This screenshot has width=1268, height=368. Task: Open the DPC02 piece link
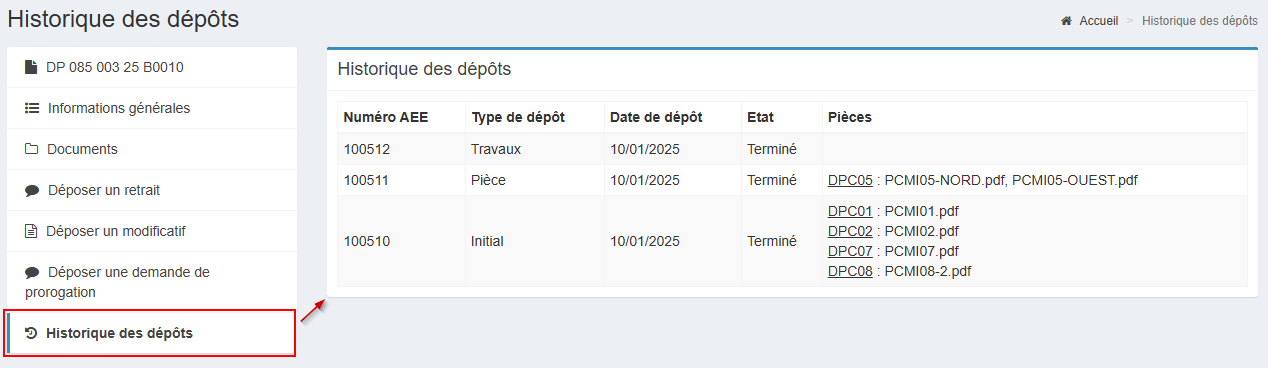point(850,231)
